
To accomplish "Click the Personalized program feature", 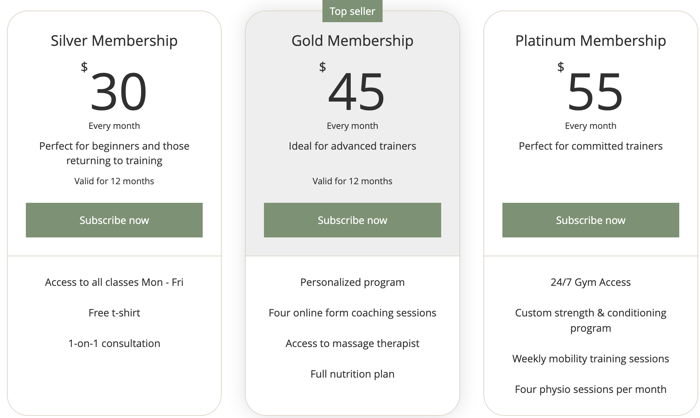I will (x=352, y=282).
